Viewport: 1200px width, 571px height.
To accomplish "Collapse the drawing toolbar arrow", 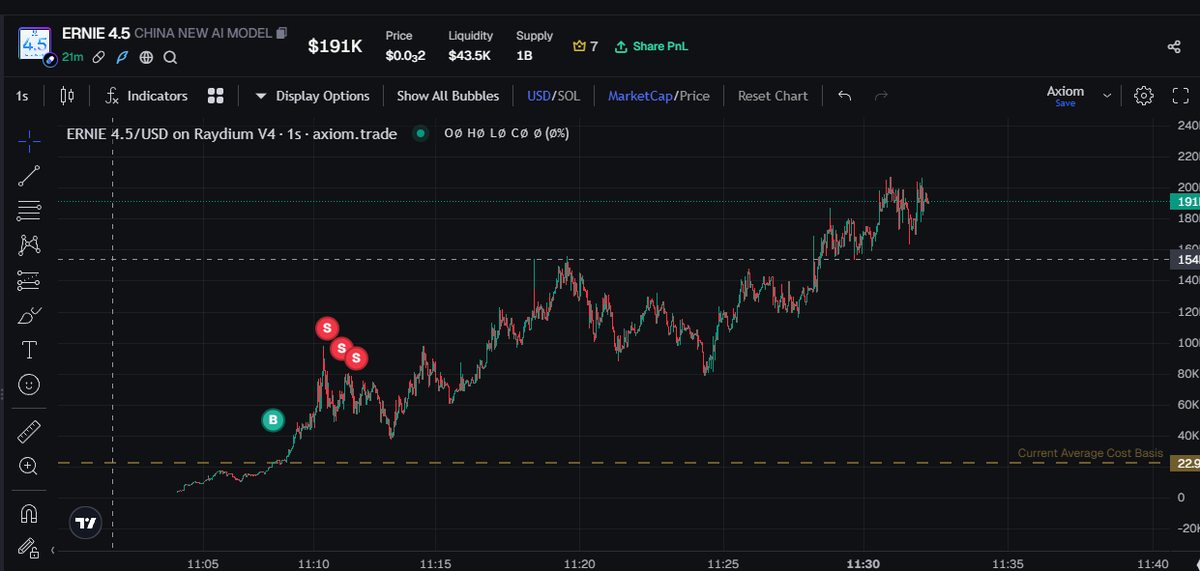I will point(52,549).
